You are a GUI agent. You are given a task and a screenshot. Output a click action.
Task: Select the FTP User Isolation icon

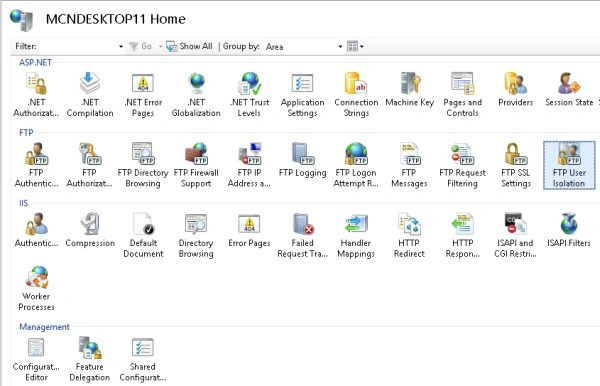[x=569, y=165]
